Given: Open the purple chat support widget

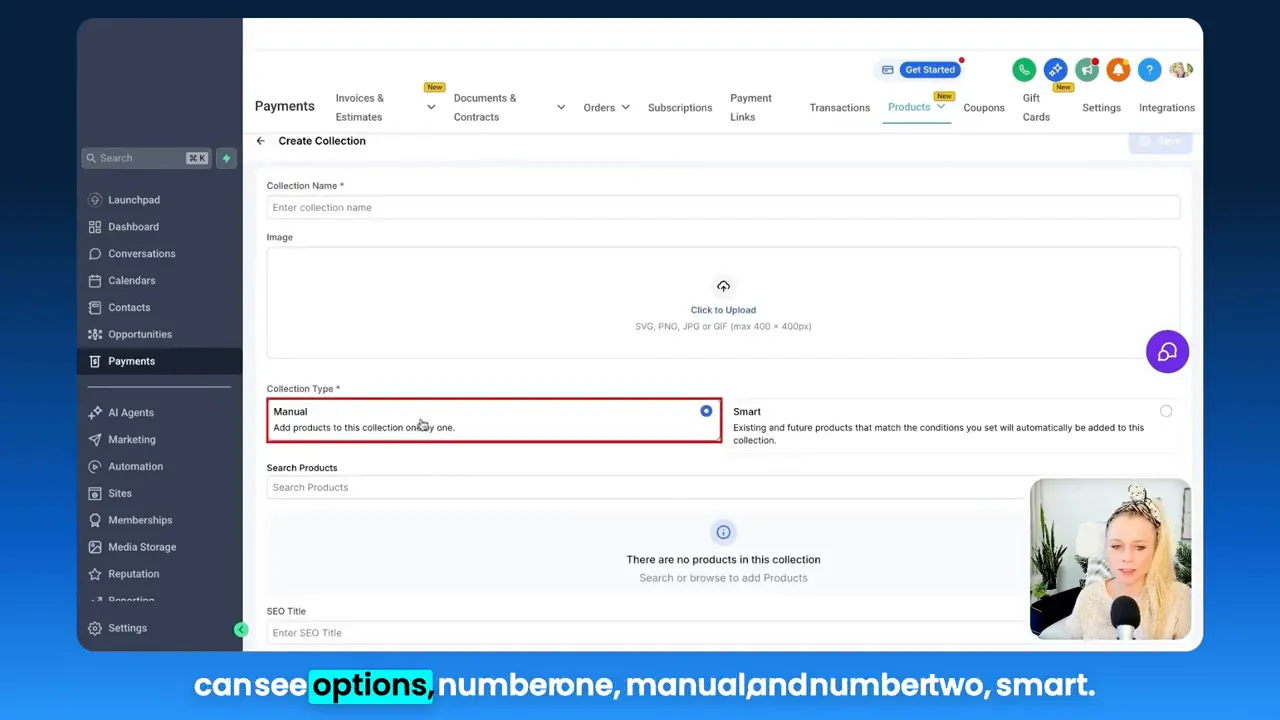Looking at the screenshot, I should pos(1167,352).
